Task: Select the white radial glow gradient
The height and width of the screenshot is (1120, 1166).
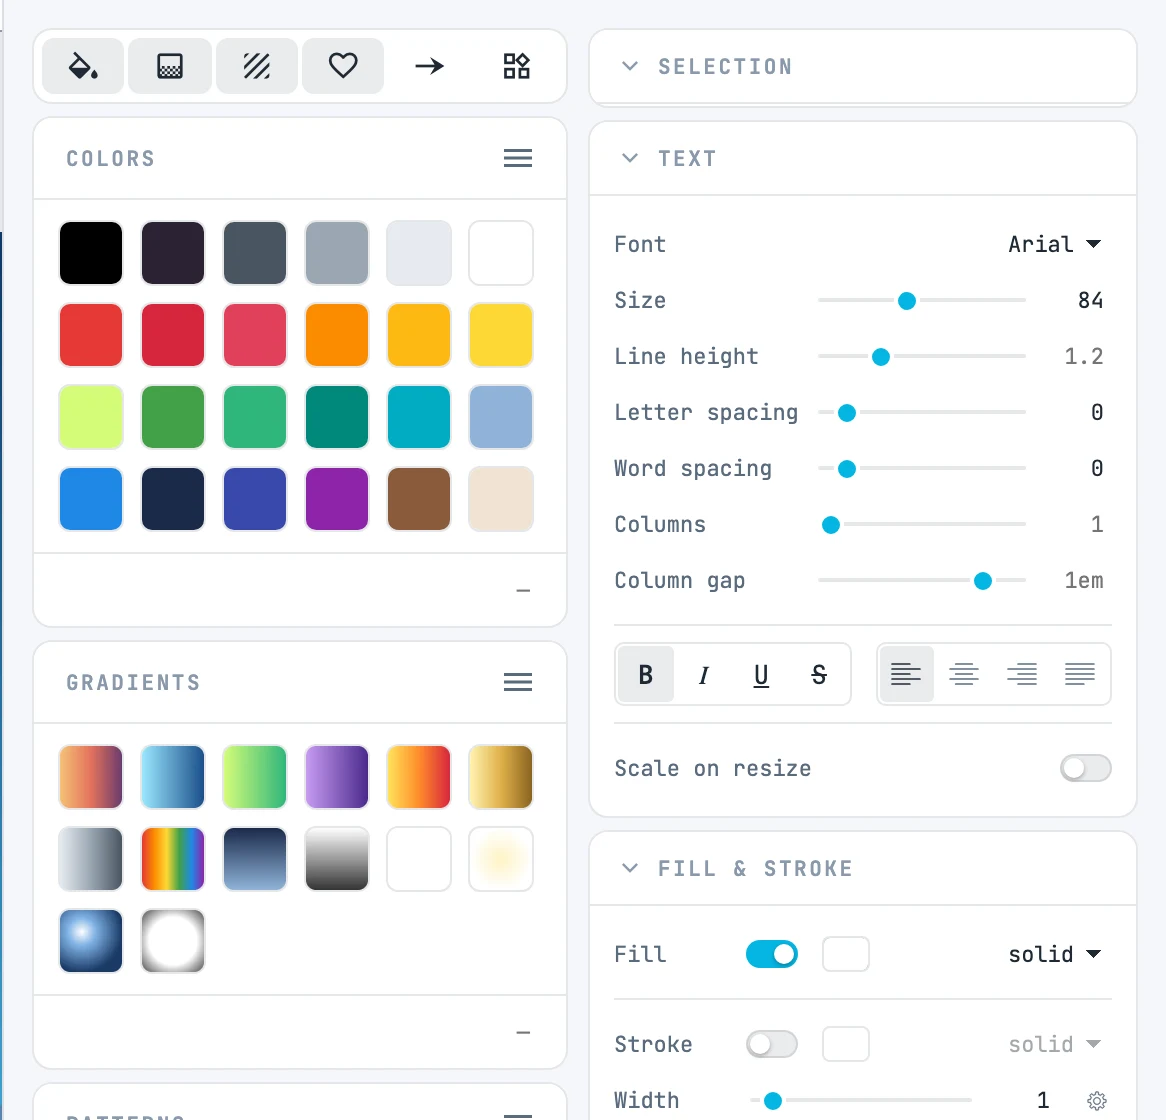Action: pos(173,941)
